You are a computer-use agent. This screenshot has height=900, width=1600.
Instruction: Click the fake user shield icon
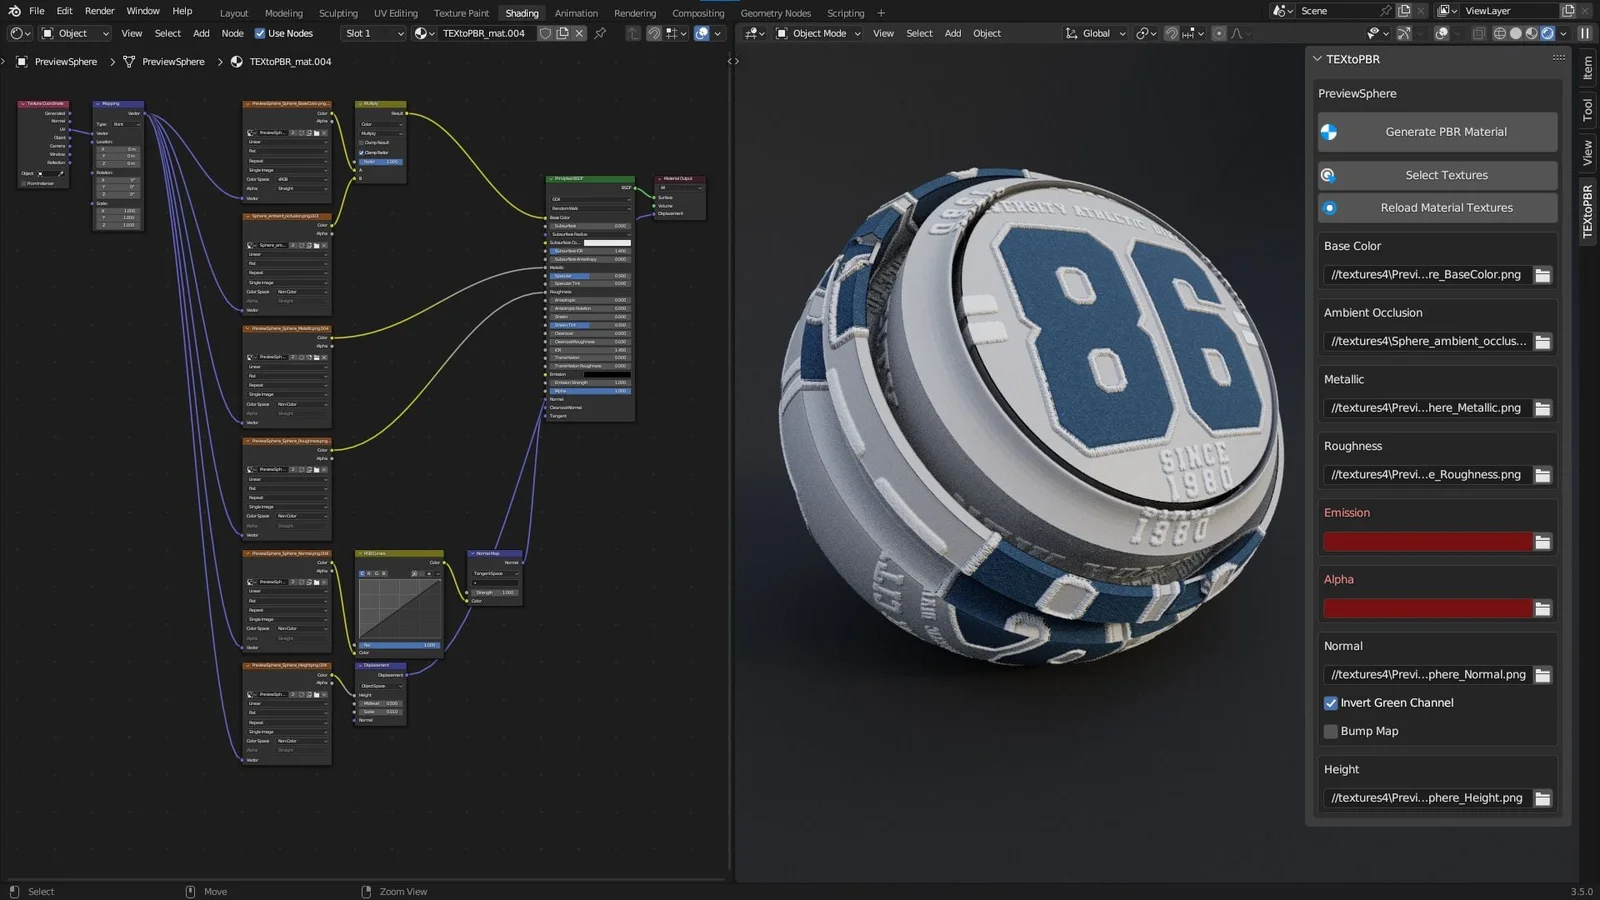tap(545, 33)
